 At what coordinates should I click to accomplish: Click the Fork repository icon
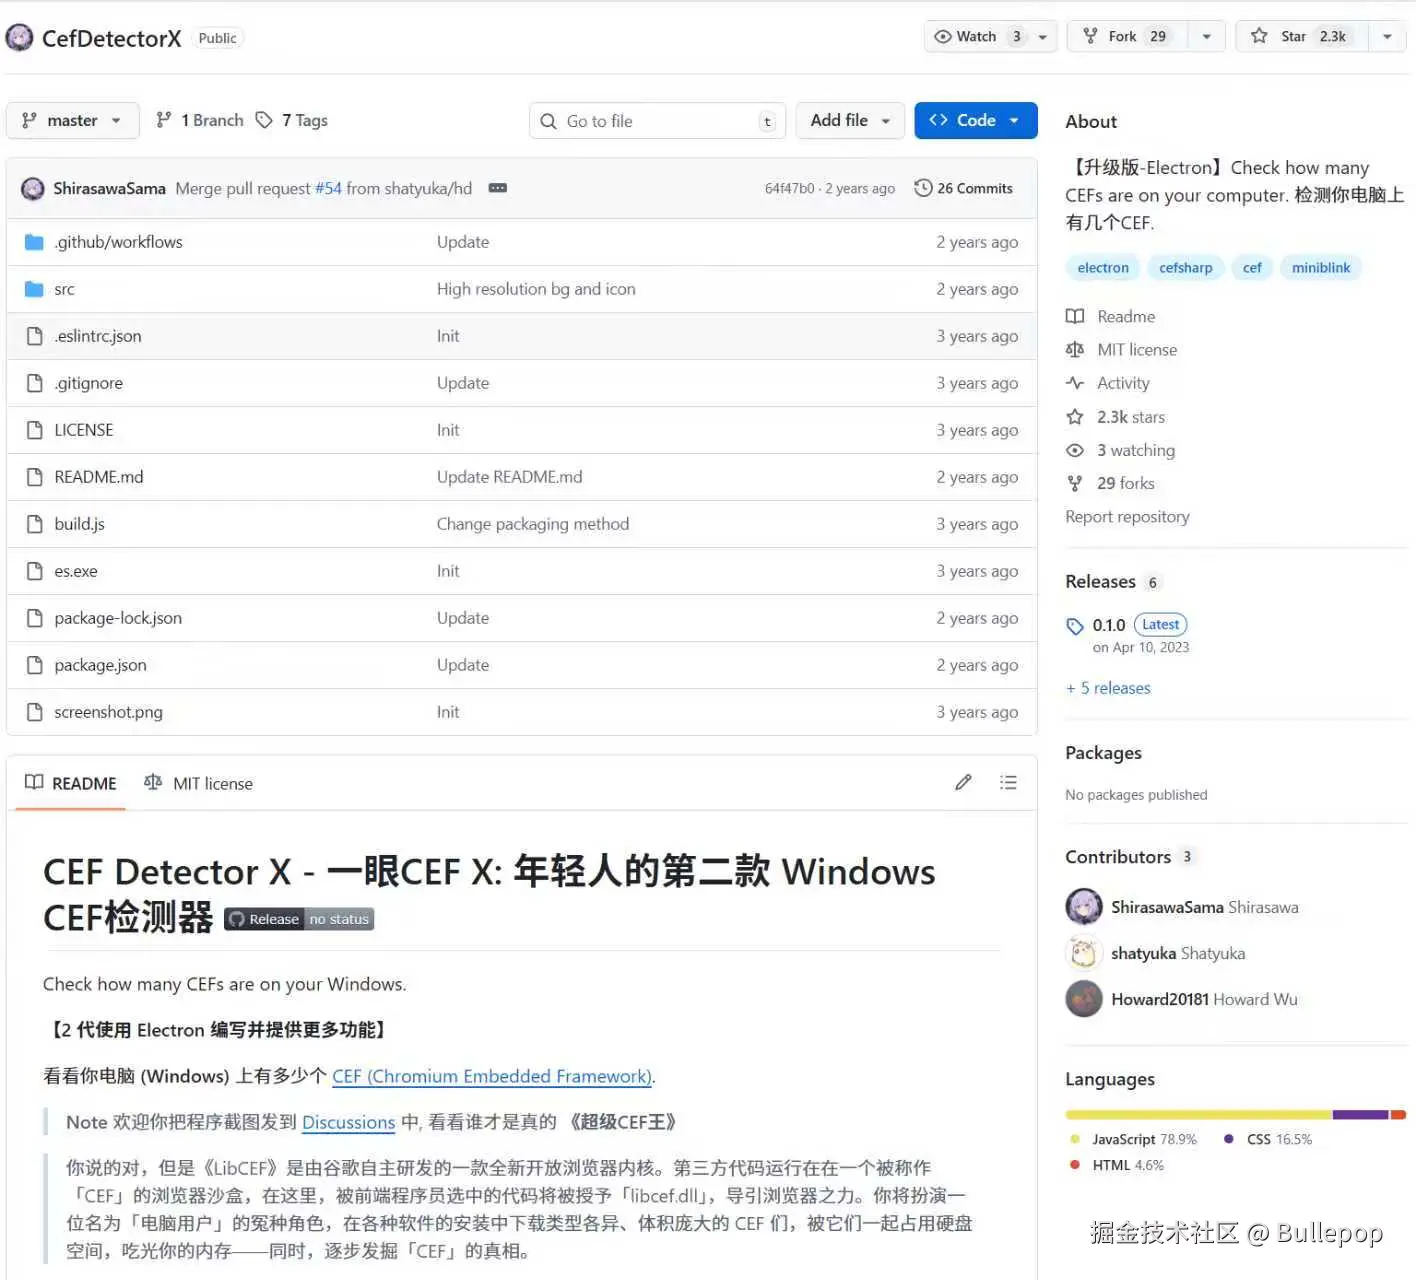[x=1089, y=36]
